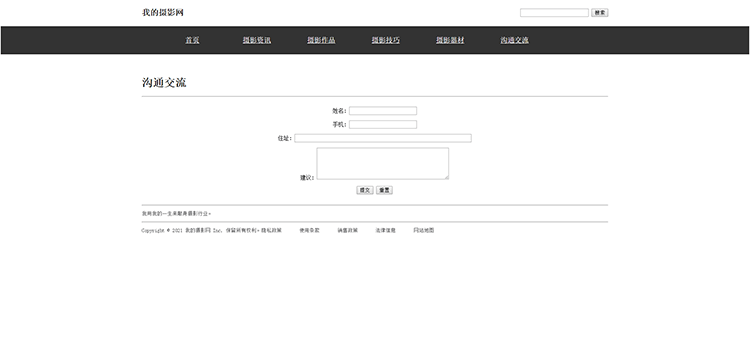Open the 首页 navigation link
Image resolution: width=750 pixels, height=360 pixels.
pyautogui.click(x=192, y=40)
